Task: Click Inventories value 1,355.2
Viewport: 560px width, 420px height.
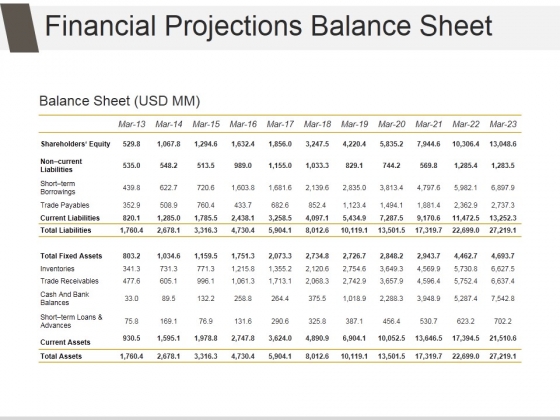Action: click(280, 269)
